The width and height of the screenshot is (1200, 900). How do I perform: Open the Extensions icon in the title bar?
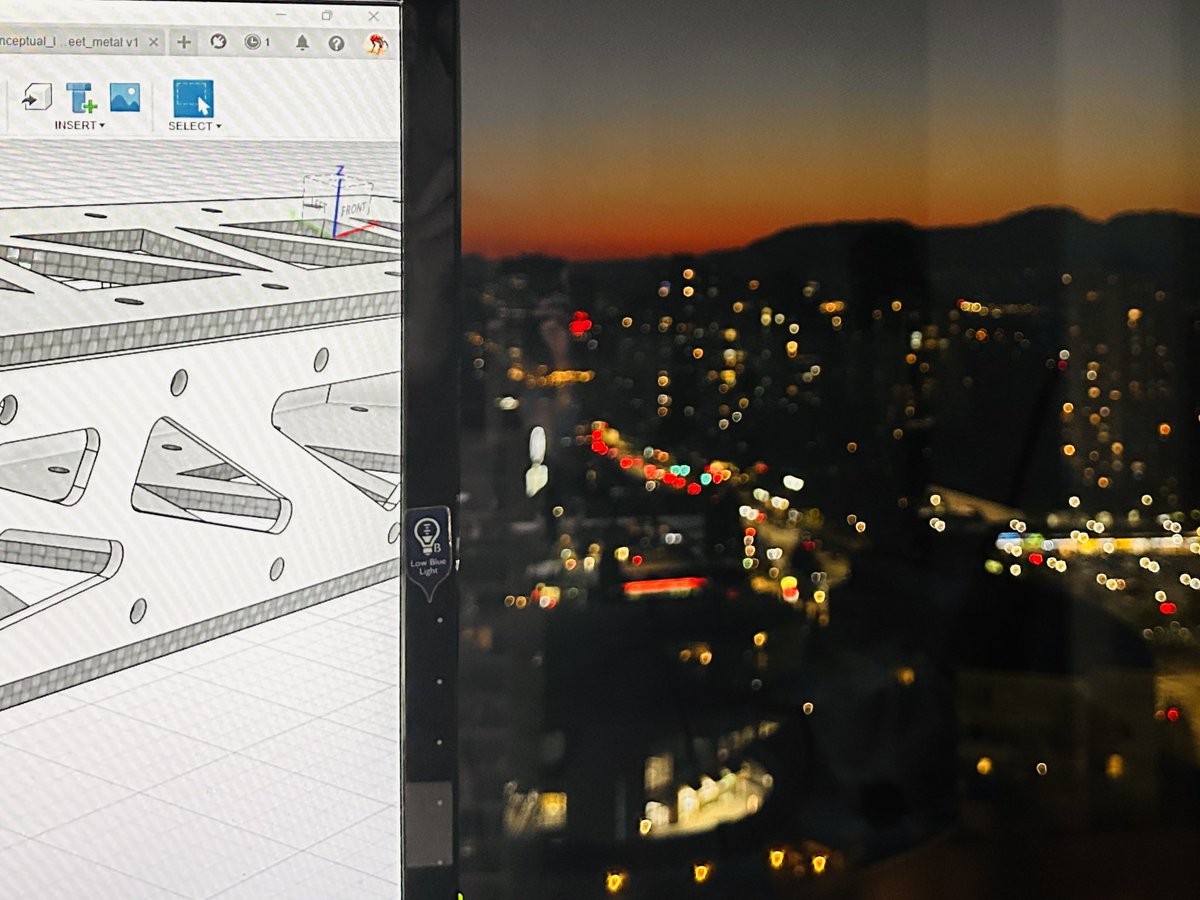click(219, 42)
